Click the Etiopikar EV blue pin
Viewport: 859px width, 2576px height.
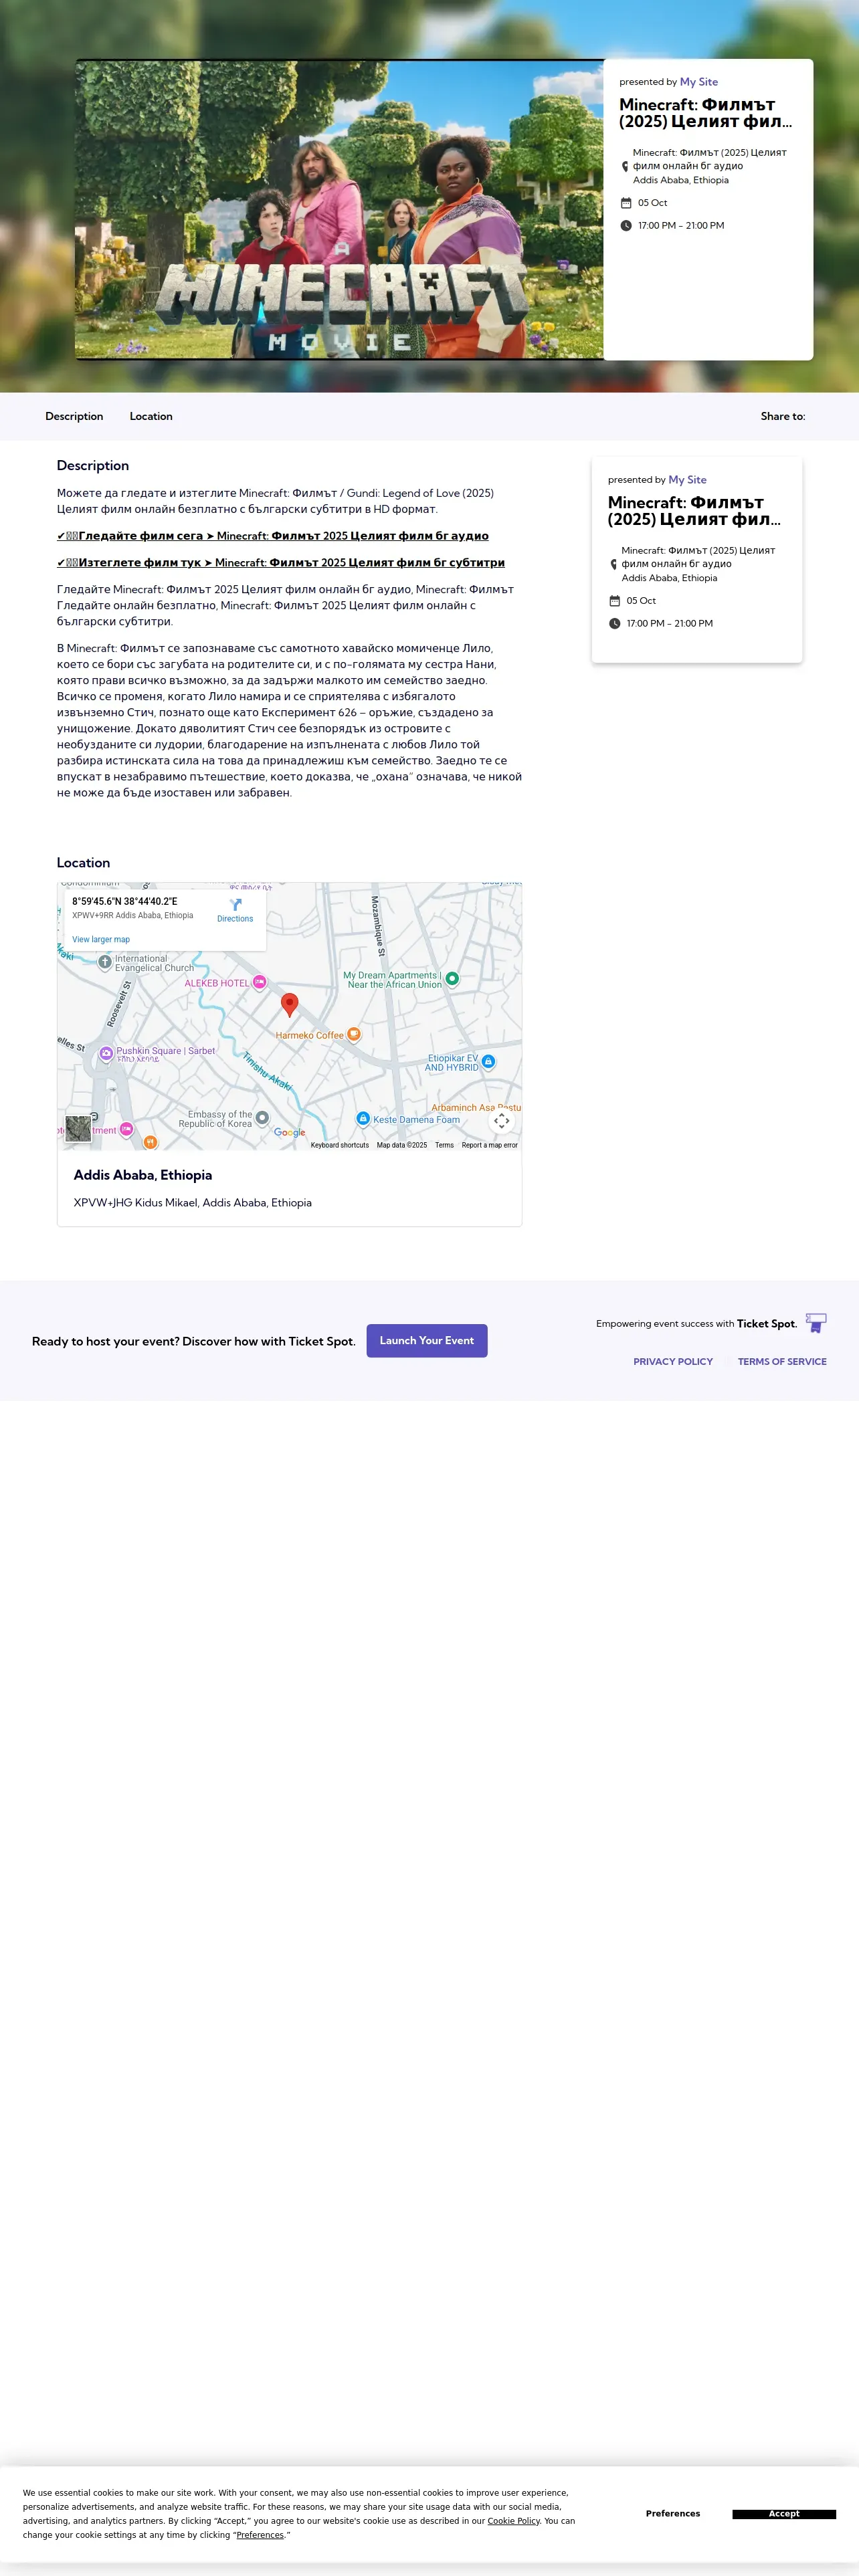pyautogui.click(x=488, y=1062)
